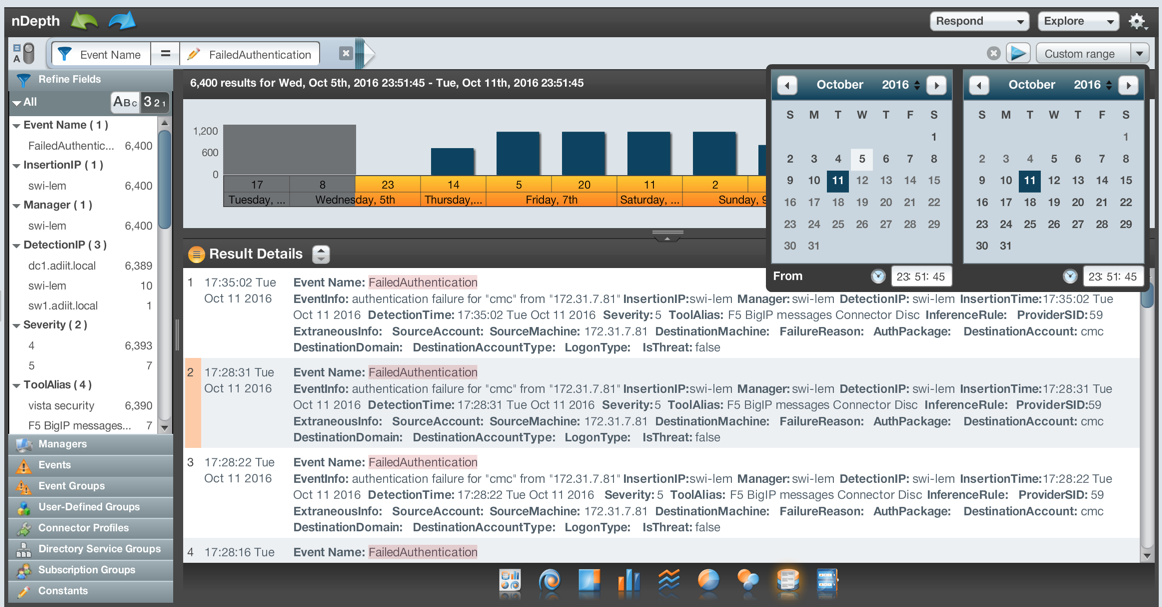1162x607 pixels.
Task: Click the green back arrow icon
Action: [x=84, y=21]
